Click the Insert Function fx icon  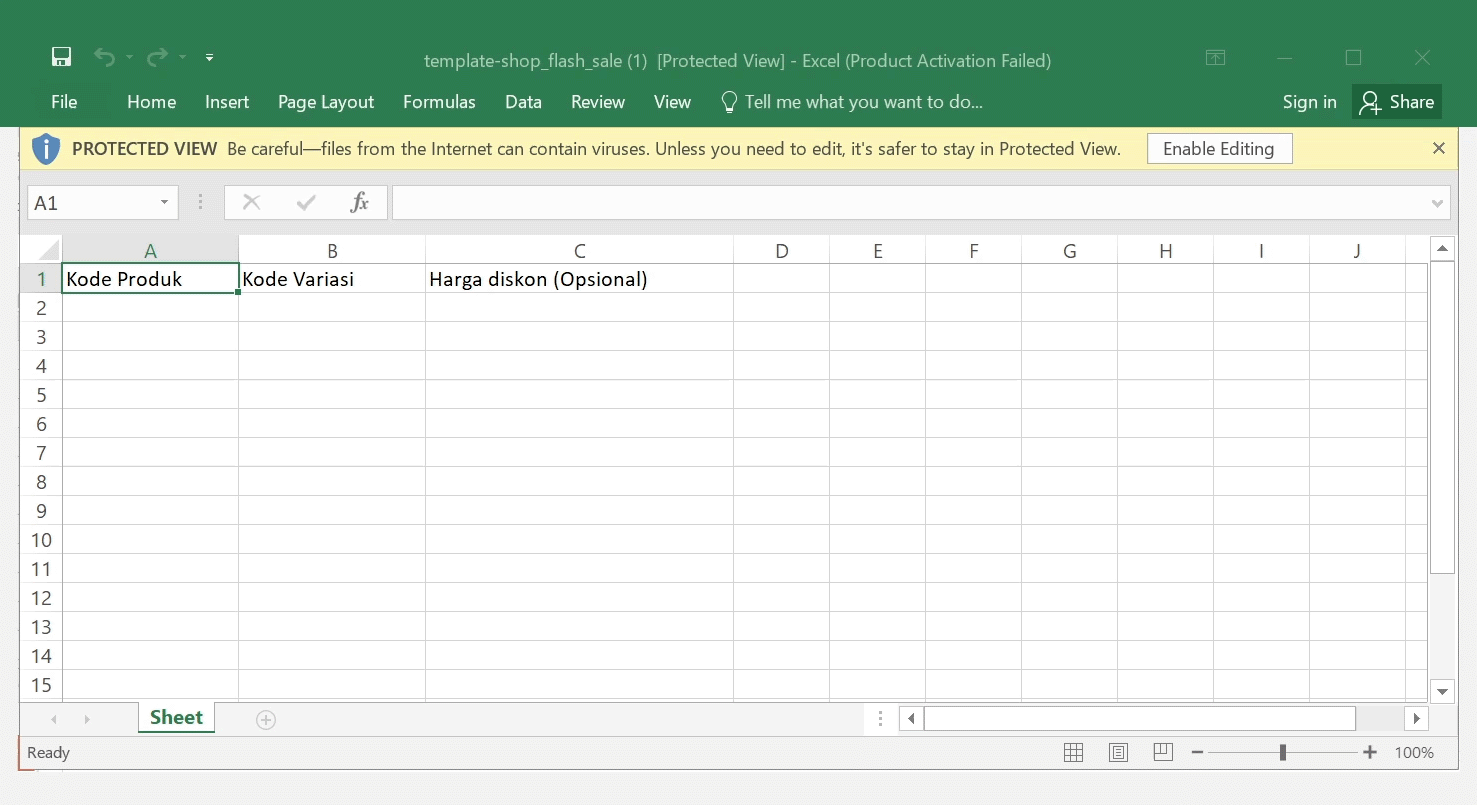(359, 203)
